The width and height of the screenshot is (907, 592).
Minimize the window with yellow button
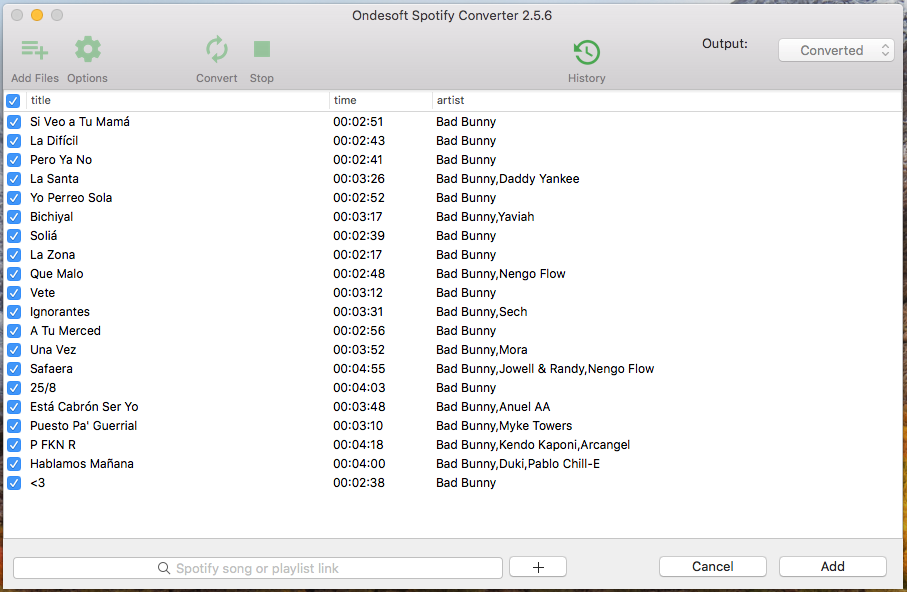pos(37,15)
